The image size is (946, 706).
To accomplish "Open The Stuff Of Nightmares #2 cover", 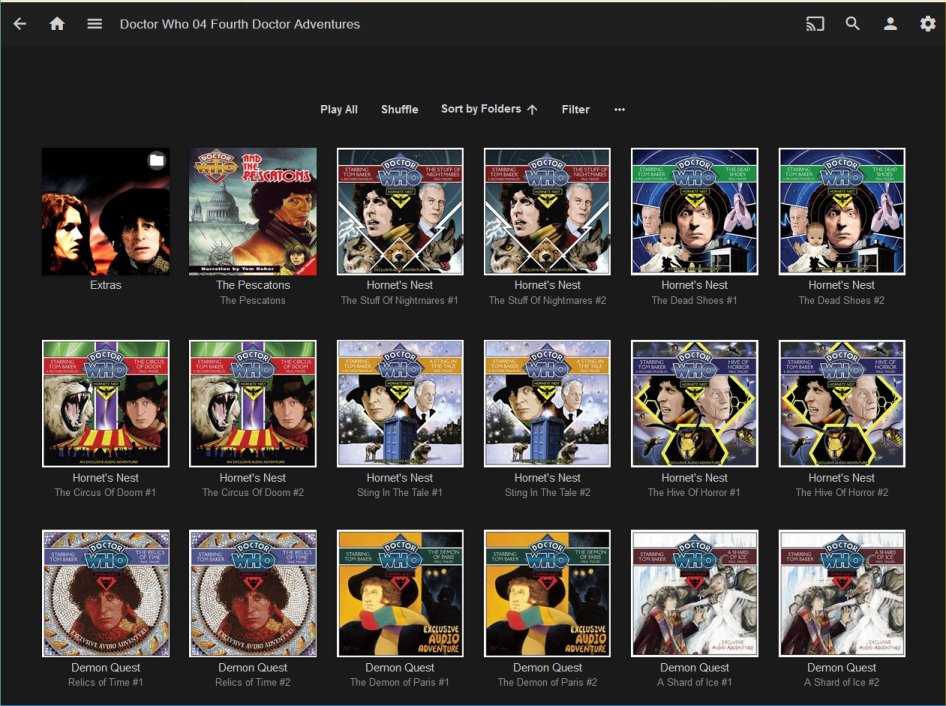I will pos(547,212).
